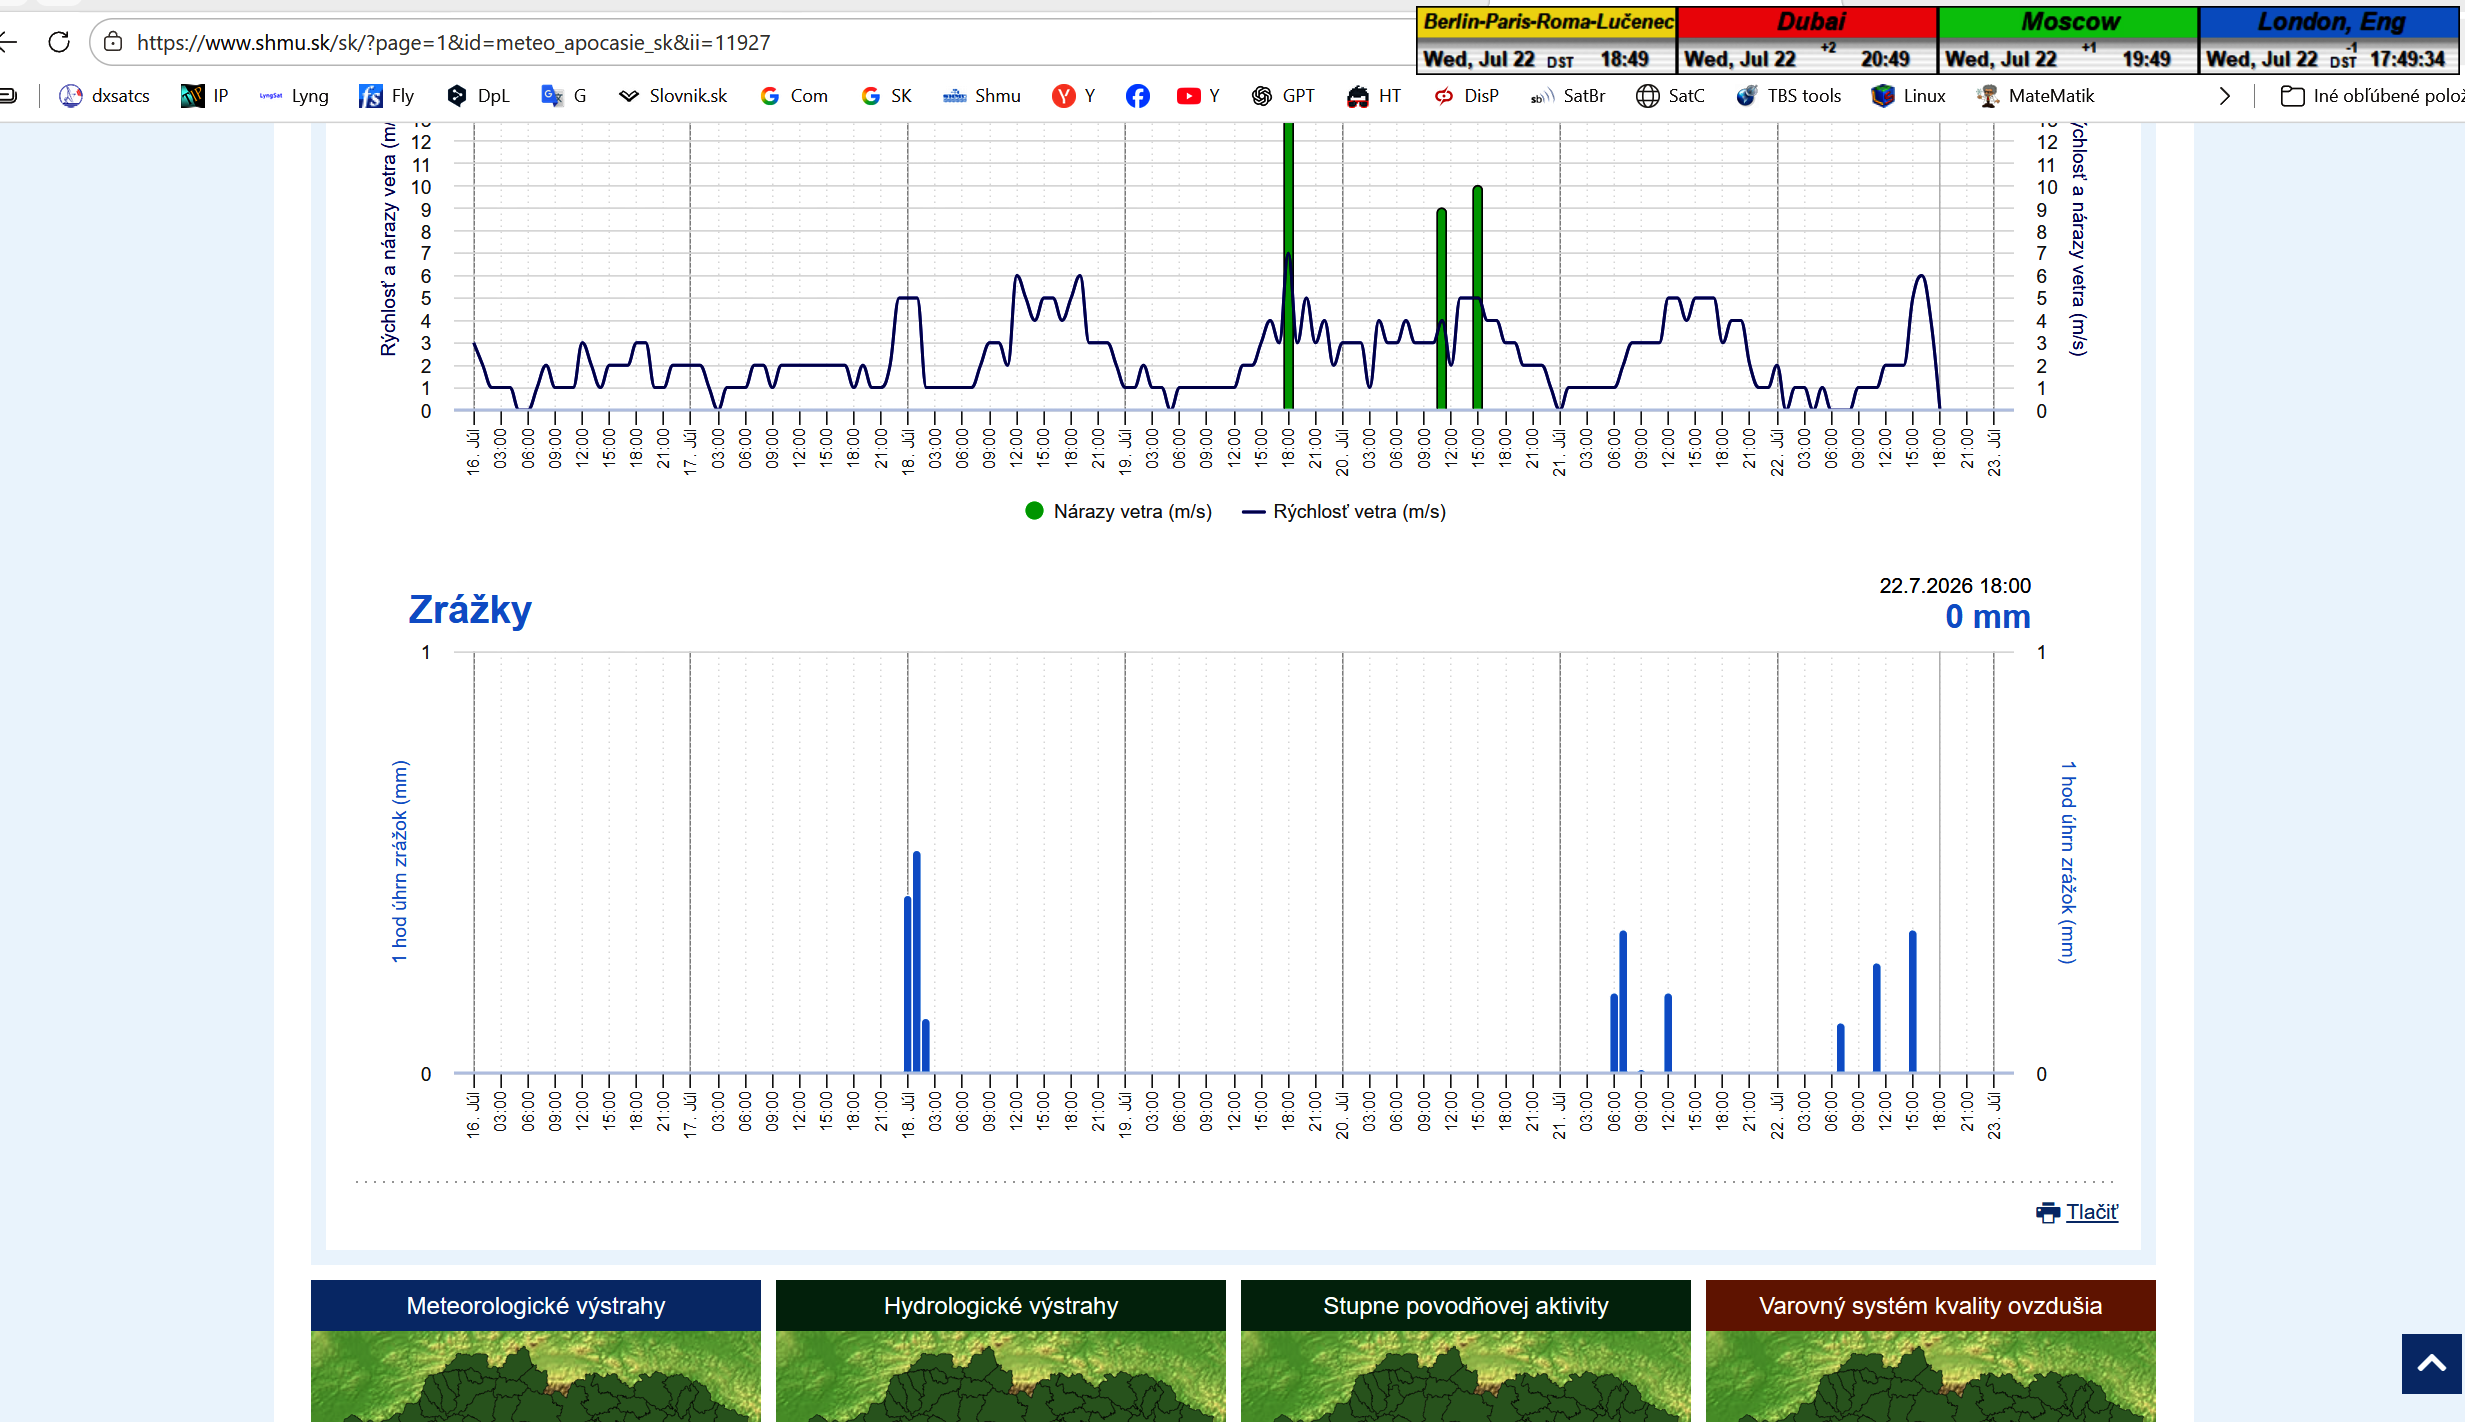This screenshot has height=1422, width=2465.
Task: Open Varovný systém kvality ovzdušia tile
Action: click(1931, 1350)
